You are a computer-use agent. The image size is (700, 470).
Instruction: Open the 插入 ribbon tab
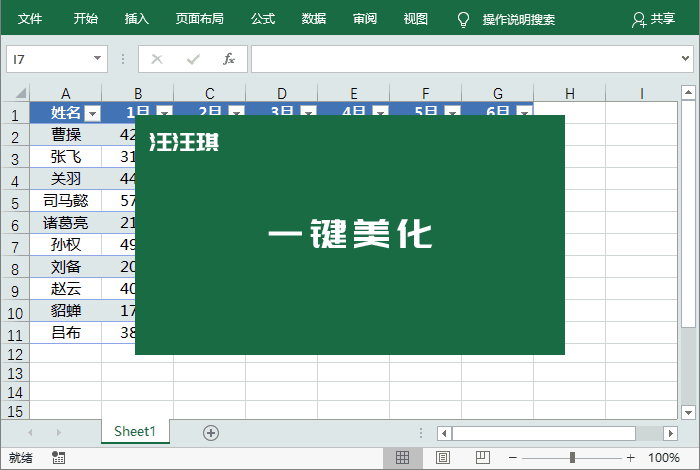tap(137, 19)
